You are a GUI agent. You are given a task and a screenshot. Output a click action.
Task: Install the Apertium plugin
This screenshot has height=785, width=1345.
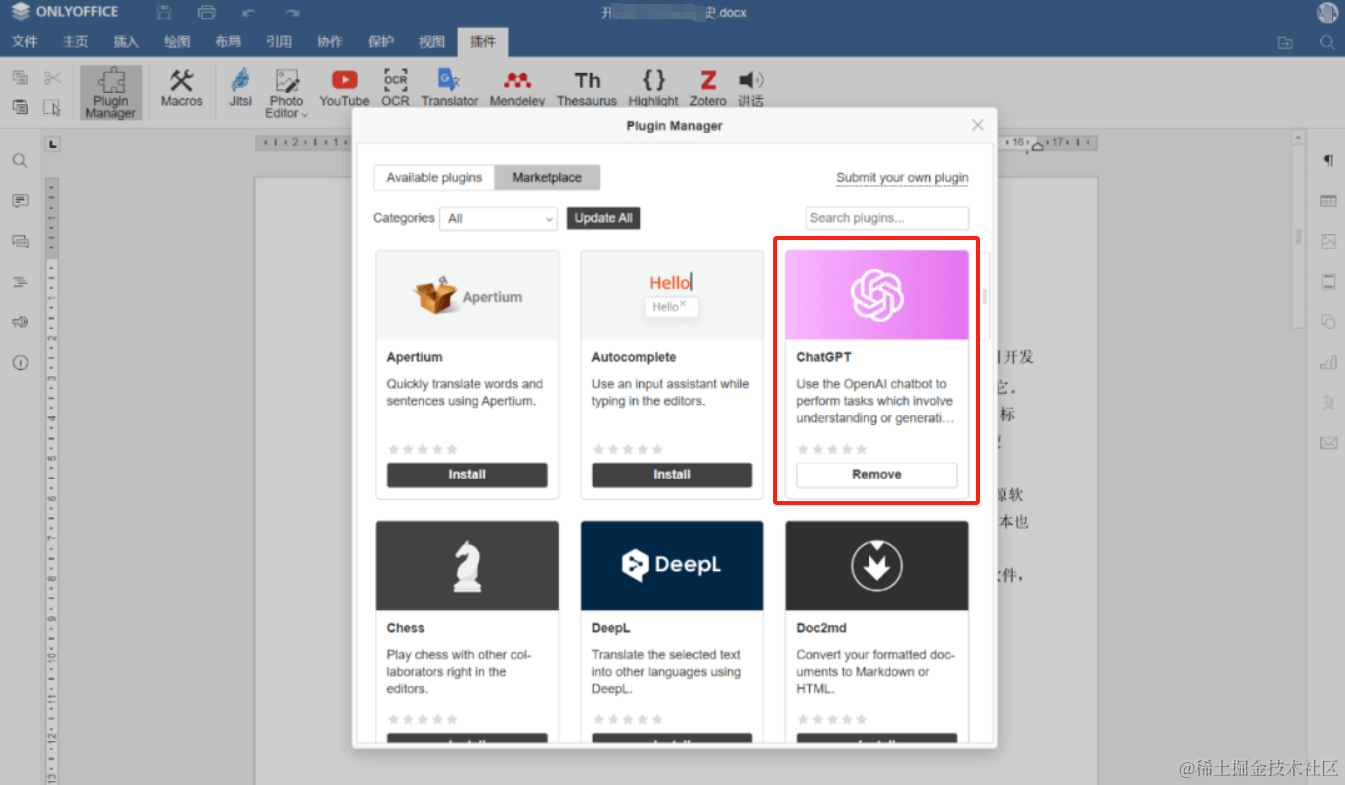point(467,475)
